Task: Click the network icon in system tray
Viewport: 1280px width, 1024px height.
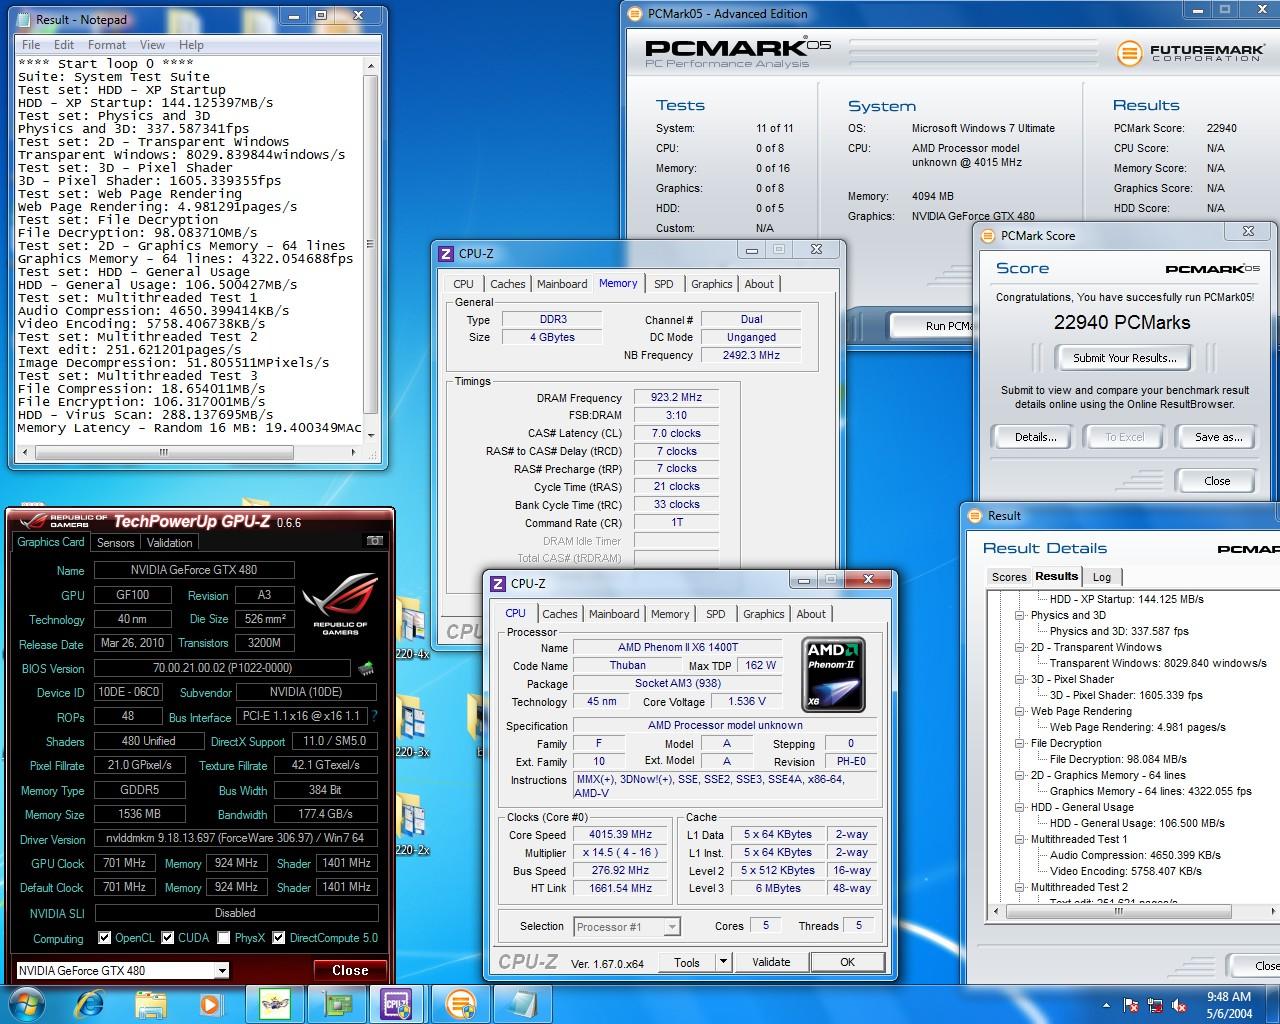Action: (1156, 1004)
